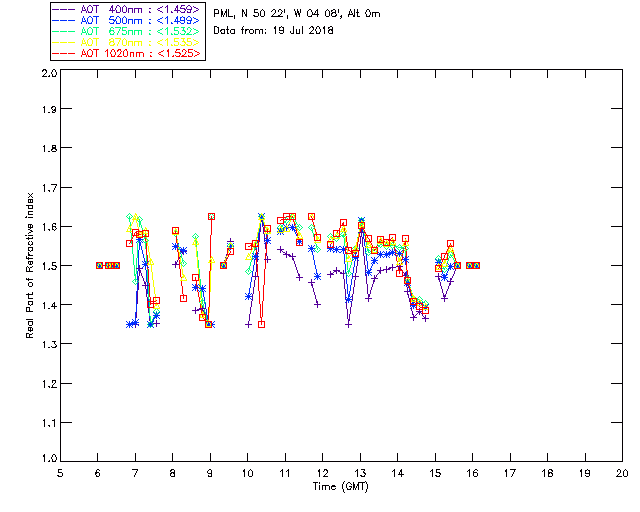Image resolution: width=640 pixels, height=512 pixels.
Task: Click the 1.8 y-axis tick label
Action: coord(49,148)
